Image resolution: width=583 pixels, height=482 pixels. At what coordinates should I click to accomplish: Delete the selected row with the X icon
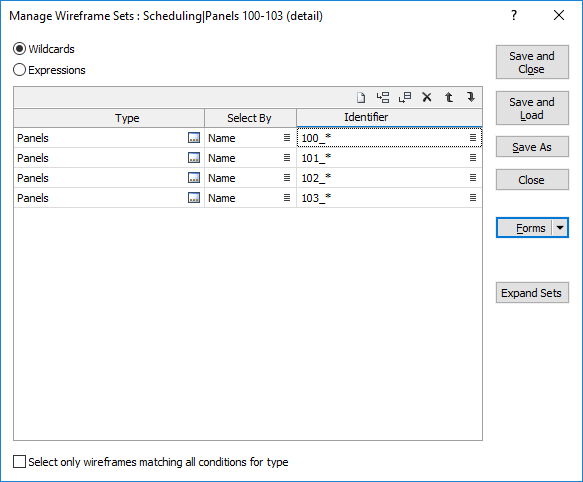(427, 98)
